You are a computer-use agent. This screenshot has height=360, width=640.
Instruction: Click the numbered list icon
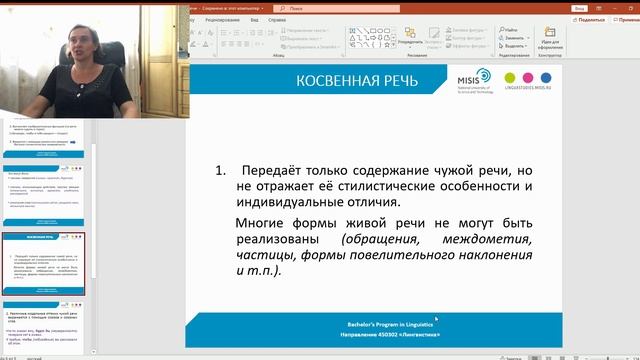(x=237, y=33)
